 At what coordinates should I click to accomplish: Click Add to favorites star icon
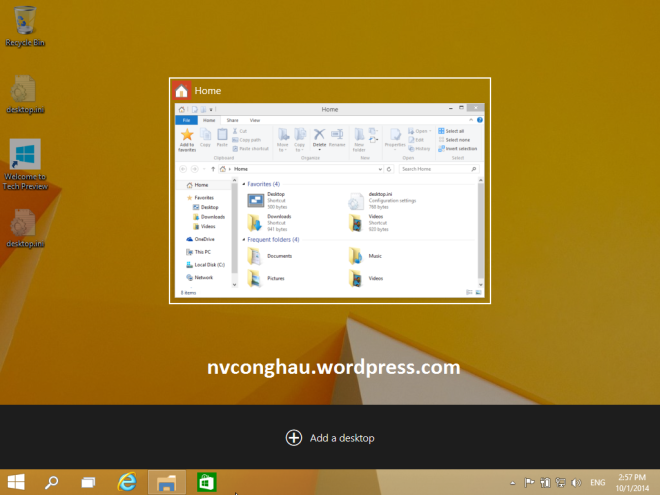[187, 140]
